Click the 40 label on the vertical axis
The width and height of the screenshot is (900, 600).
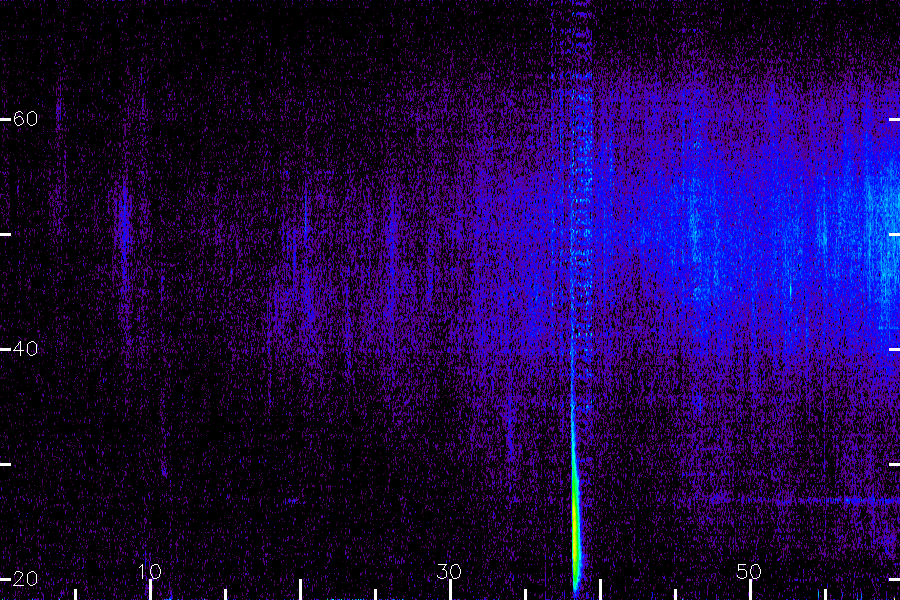tap(25, 349)
